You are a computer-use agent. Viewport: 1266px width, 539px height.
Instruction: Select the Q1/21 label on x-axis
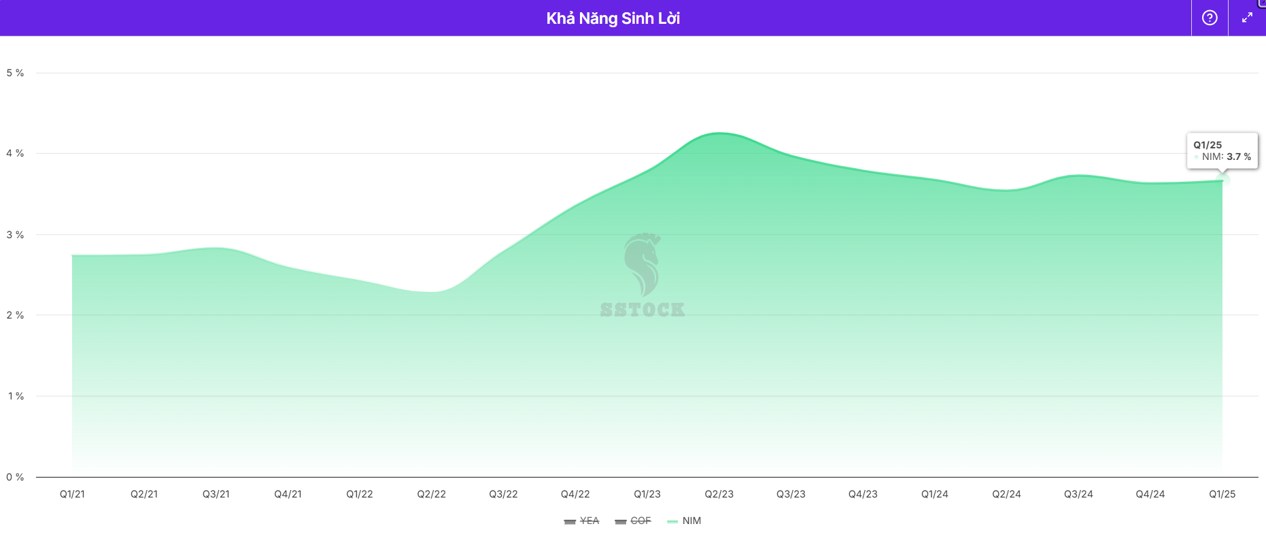[72, 494]
